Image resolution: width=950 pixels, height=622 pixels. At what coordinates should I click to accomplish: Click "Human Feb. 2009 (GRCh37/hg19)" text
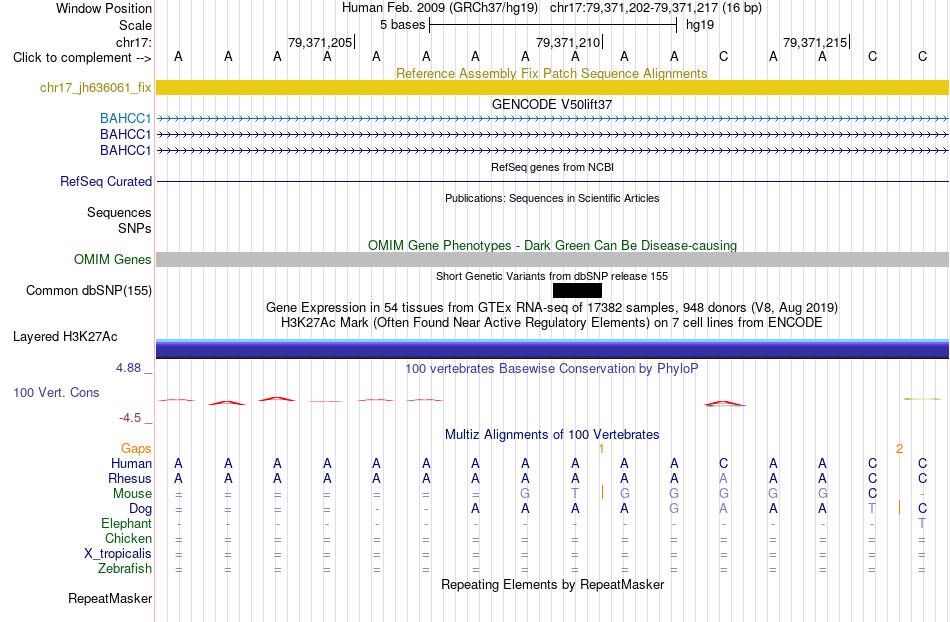pos(440,8)
